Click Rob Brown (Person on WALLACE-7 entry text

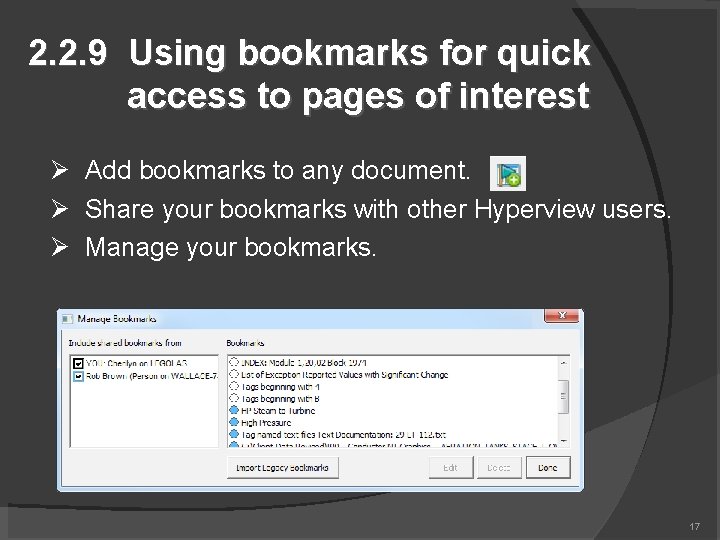point(152,376)
